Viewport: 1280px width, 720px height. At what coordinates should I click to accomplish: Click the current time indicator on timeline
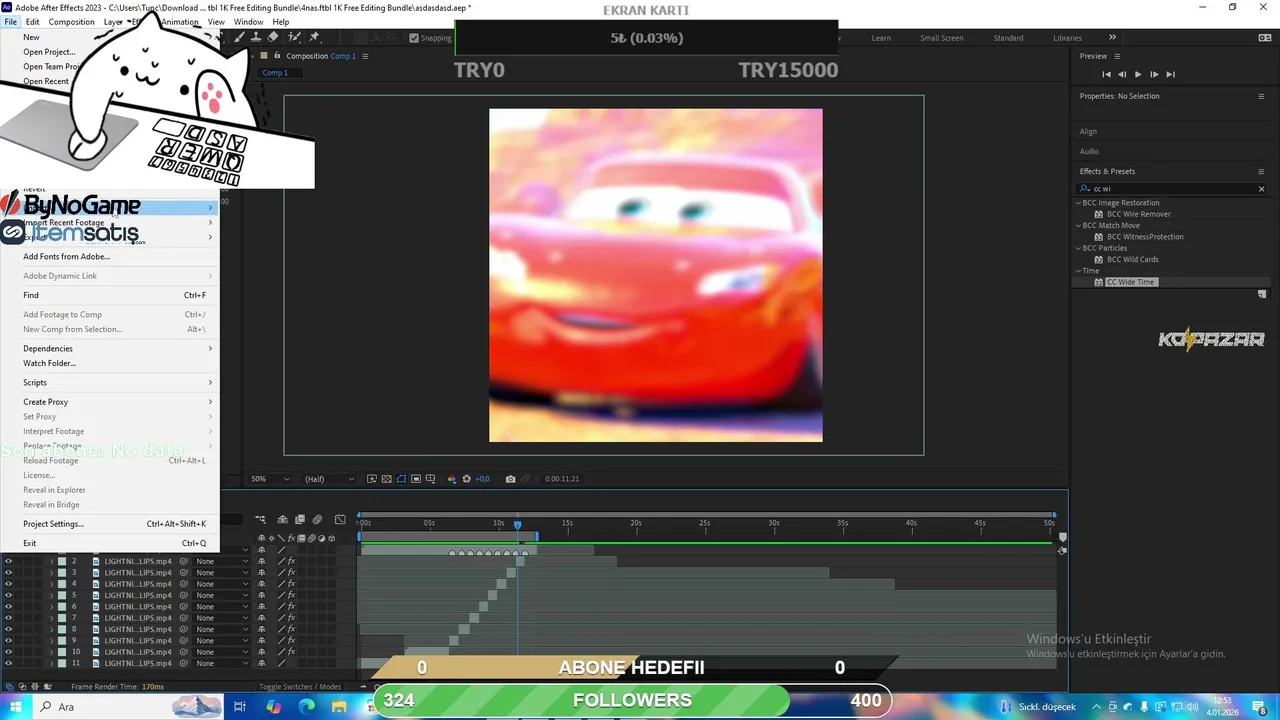pyautogui.click(x=517, y=524)
